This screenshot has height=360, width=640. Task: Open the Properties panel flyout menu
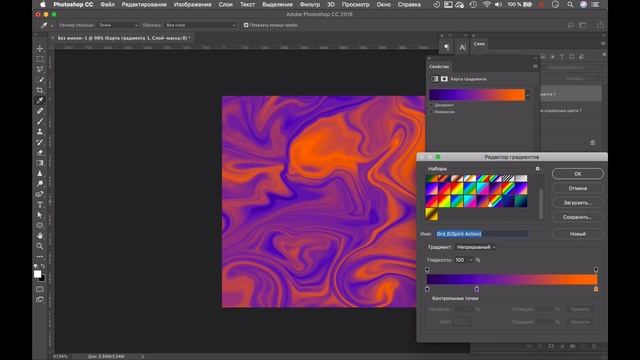click(x=535, y=66)
